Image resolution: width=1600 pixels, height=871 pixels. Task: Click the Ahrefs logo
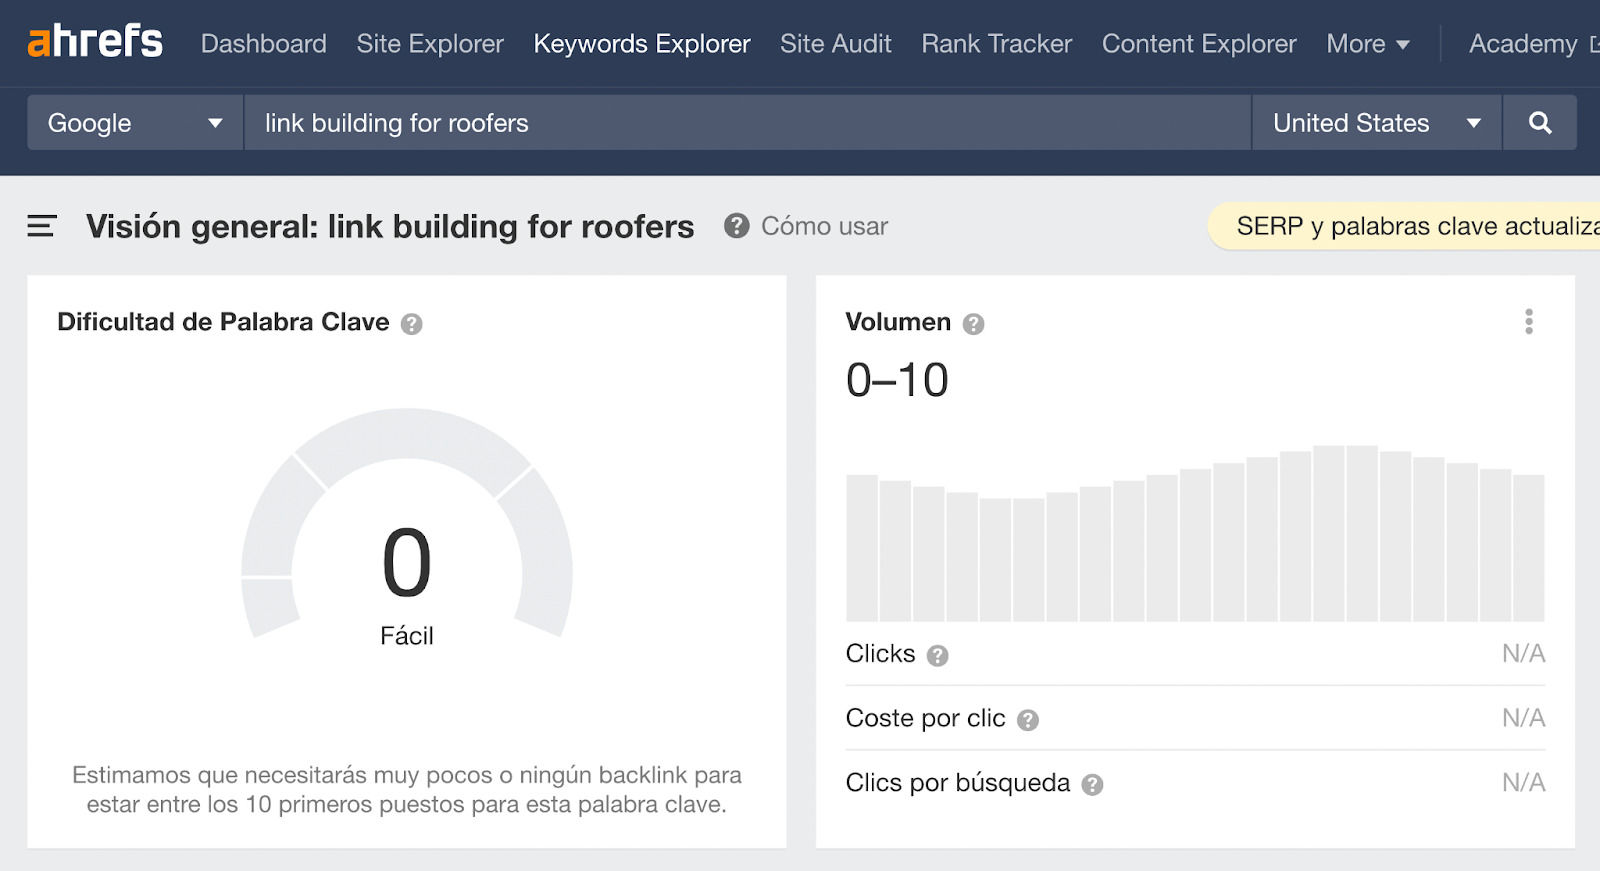coord(95,42)
